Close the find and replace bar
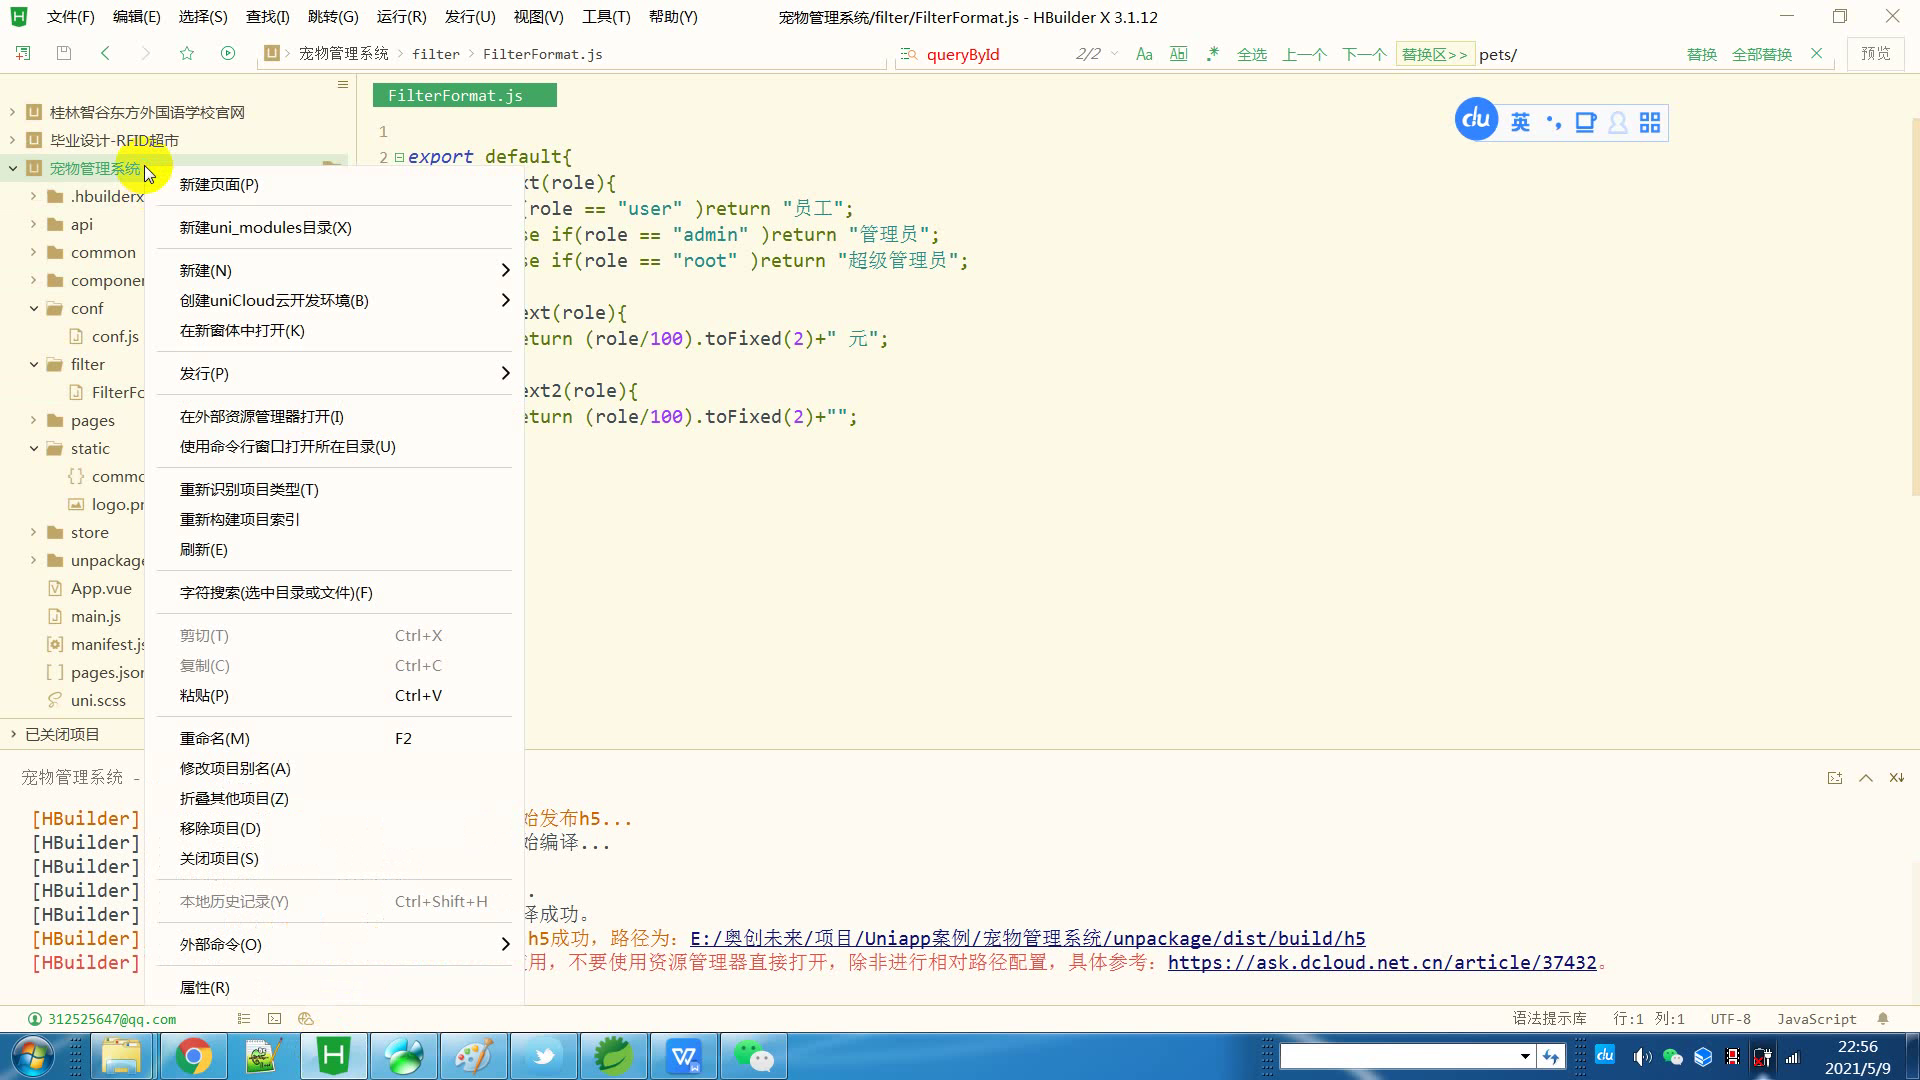The width and height of the screenshot is (1920, 1080). coord(1817,54)
